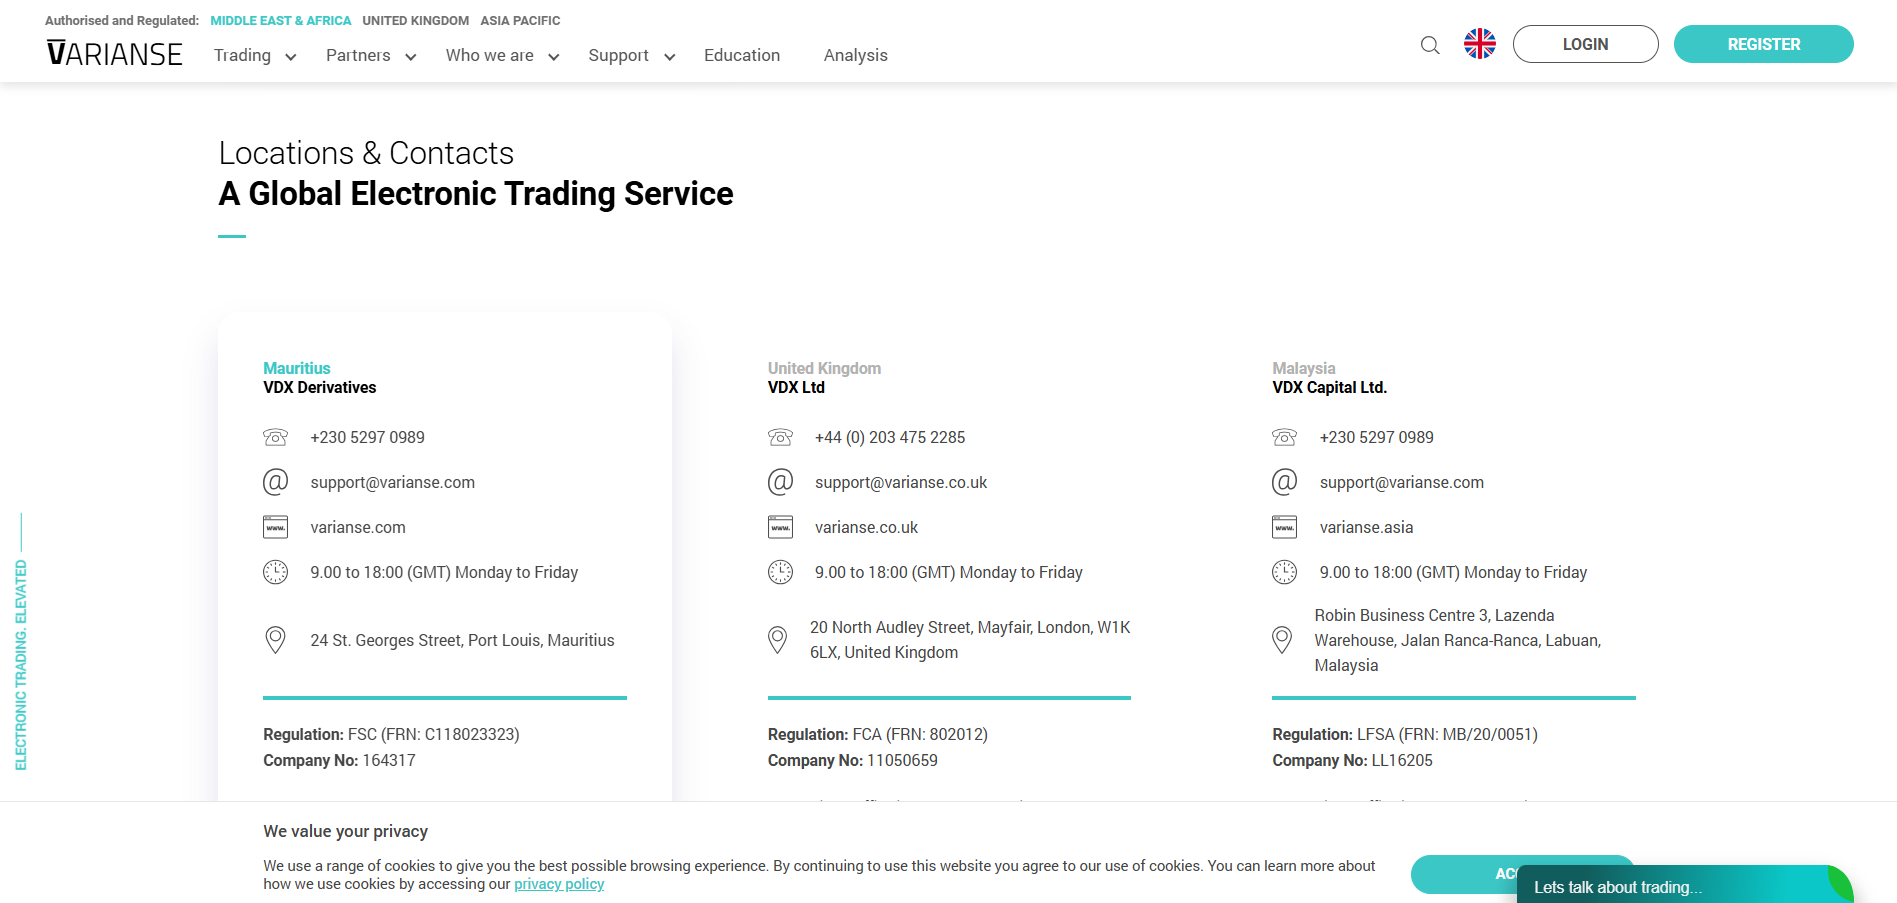This screenshot has height=903, width=1897.
Task: Click varianse.asia website text
Action: (1366, 527)
